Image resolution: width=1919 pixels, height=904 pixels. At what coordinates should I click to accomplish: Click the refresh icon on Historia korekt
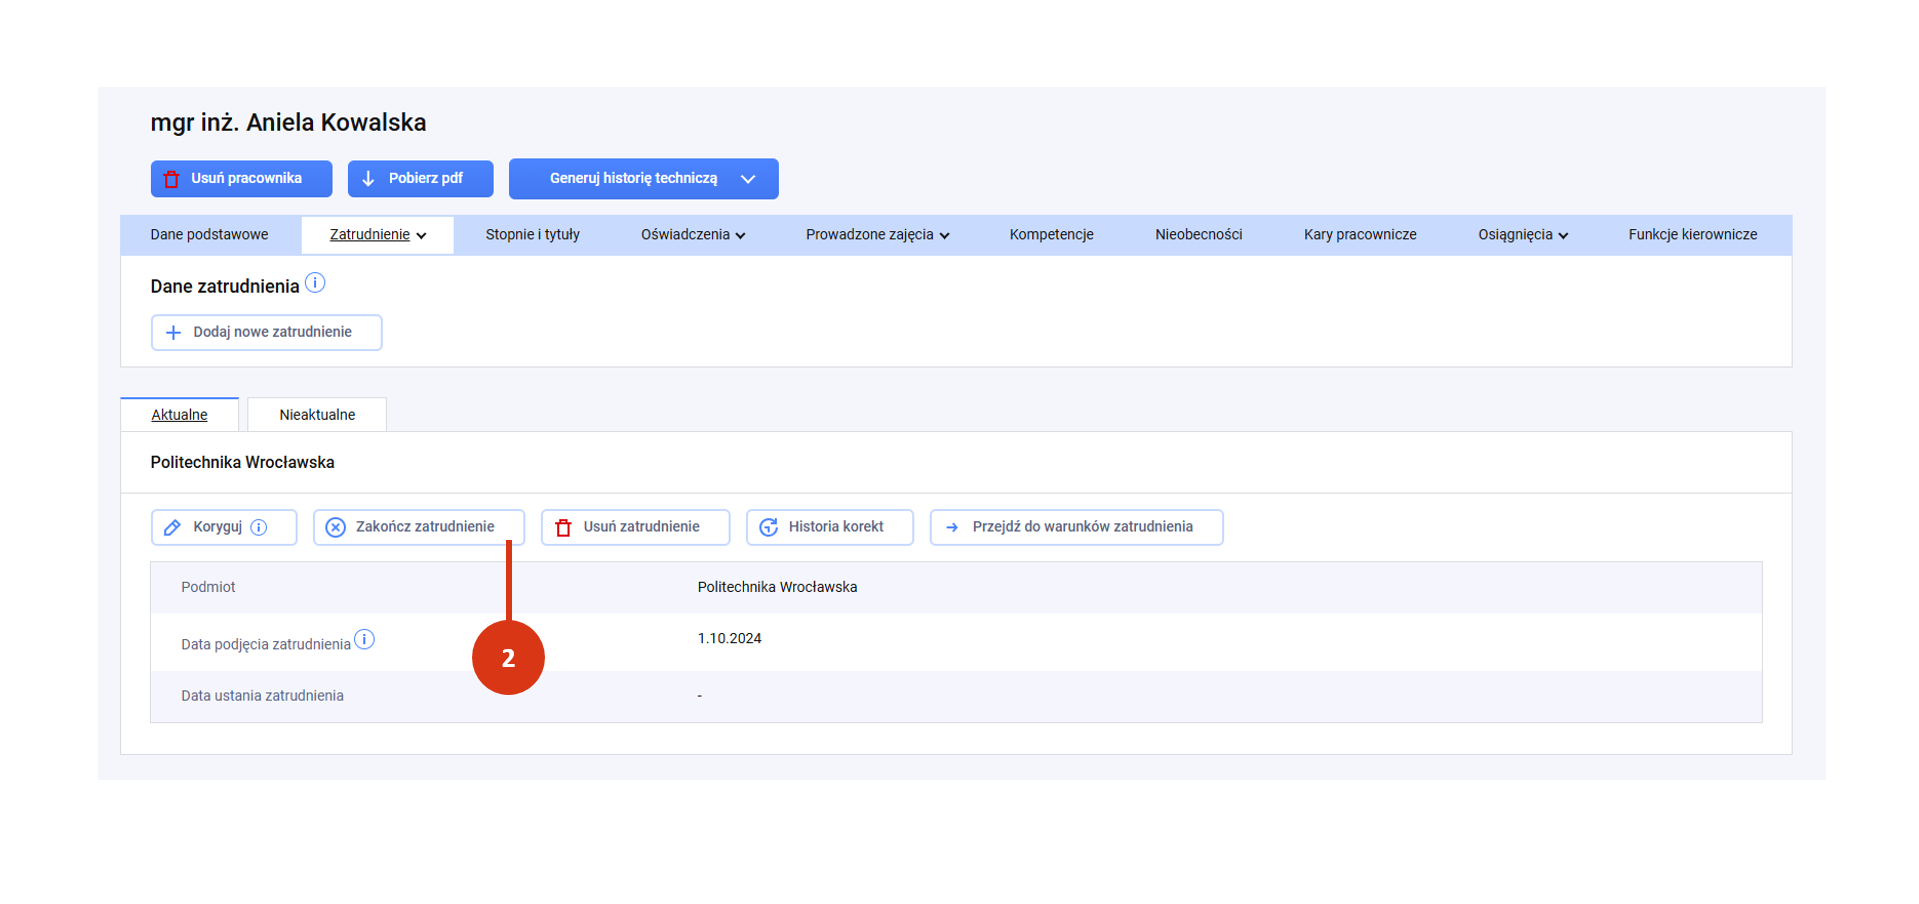(768, 527)
